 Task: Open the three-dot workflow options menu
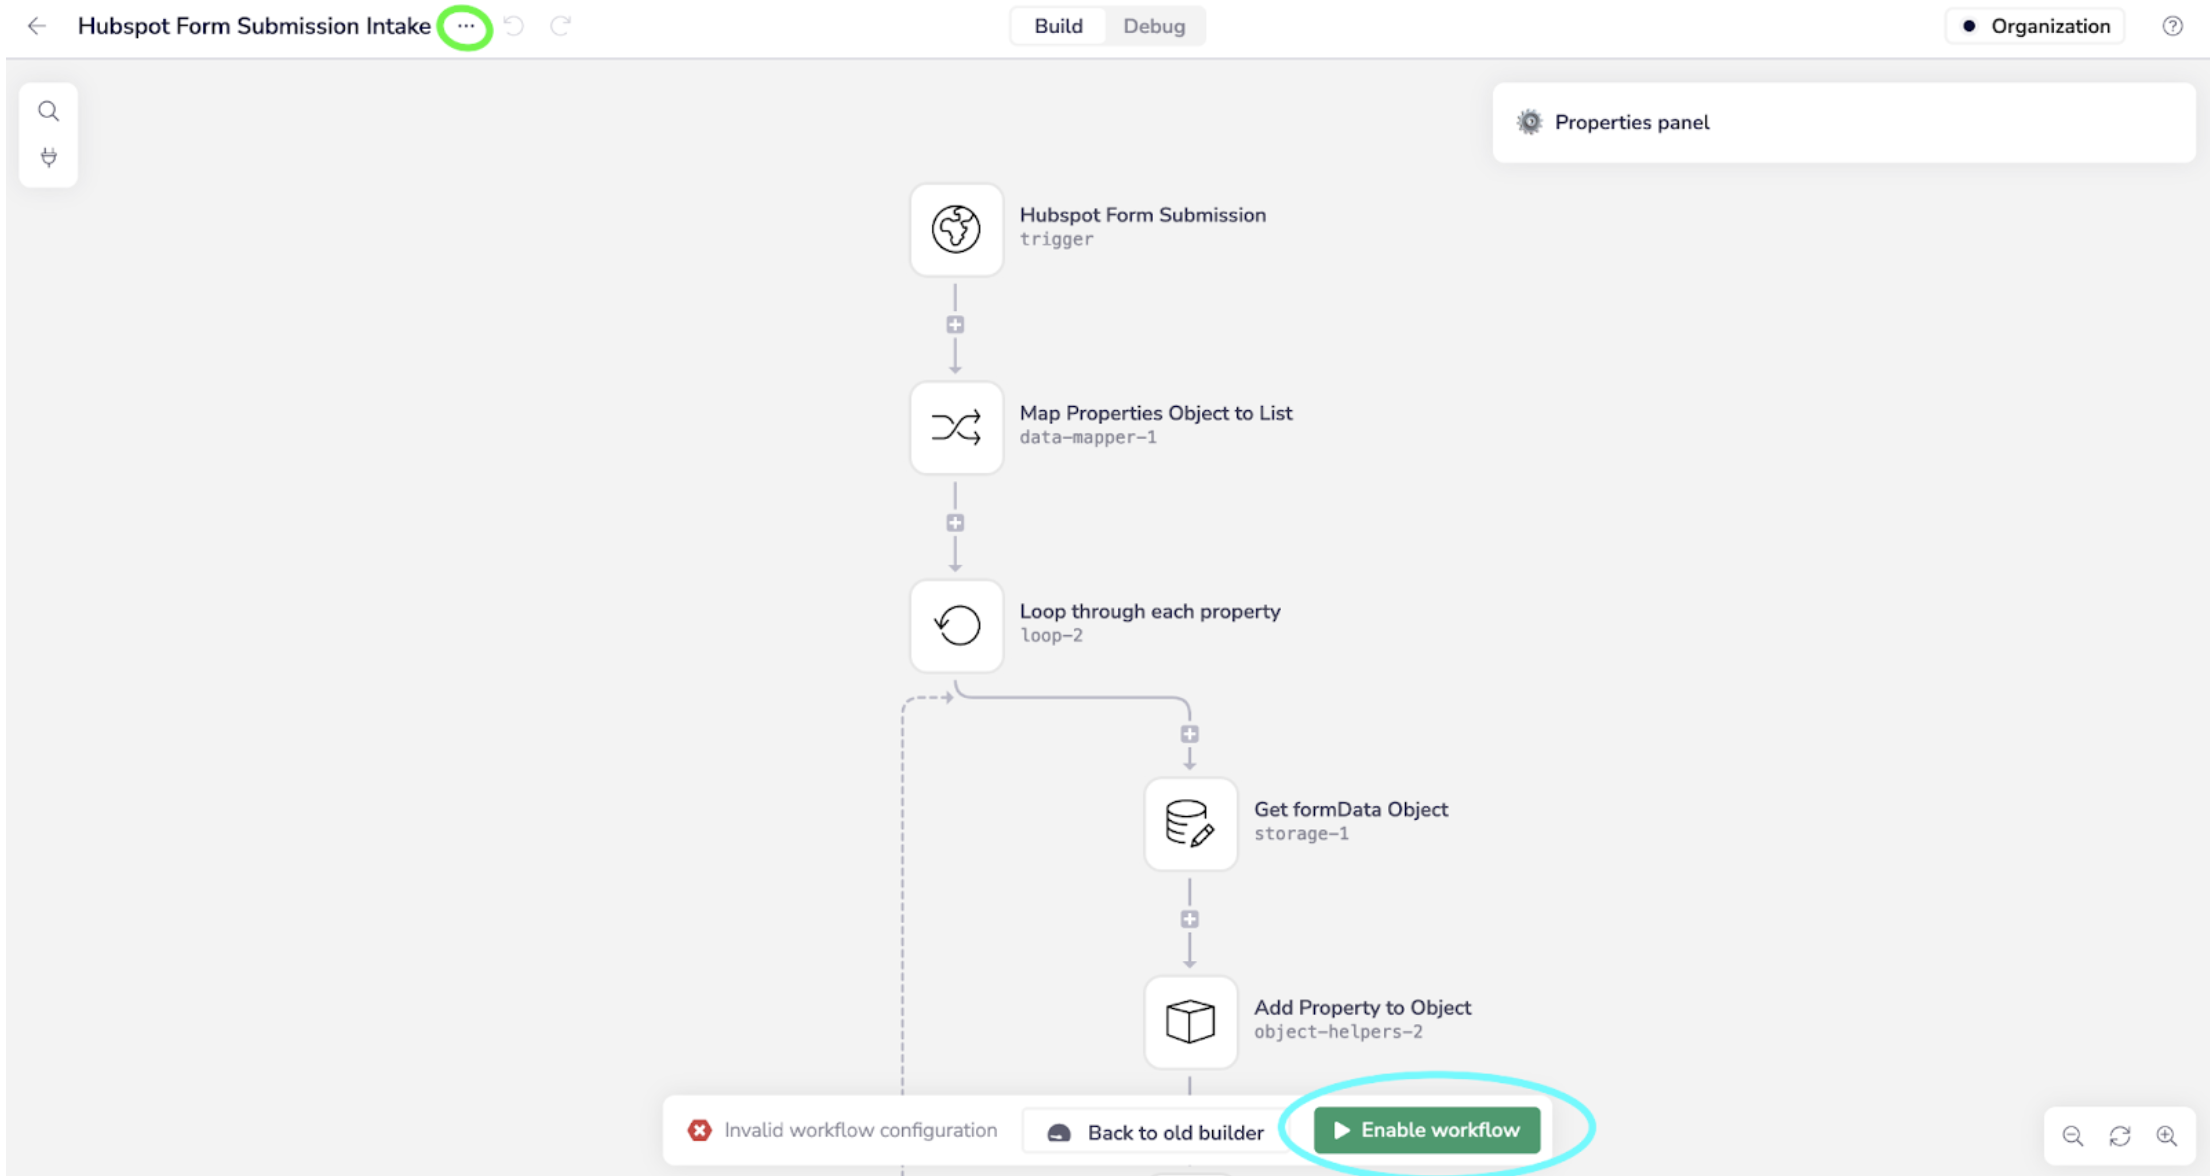point(466,26)
